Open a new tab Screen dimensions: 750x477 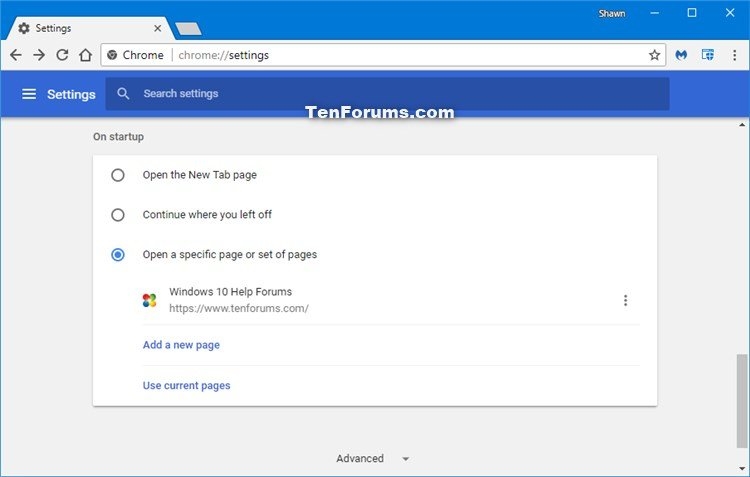(x=188, y=28)
